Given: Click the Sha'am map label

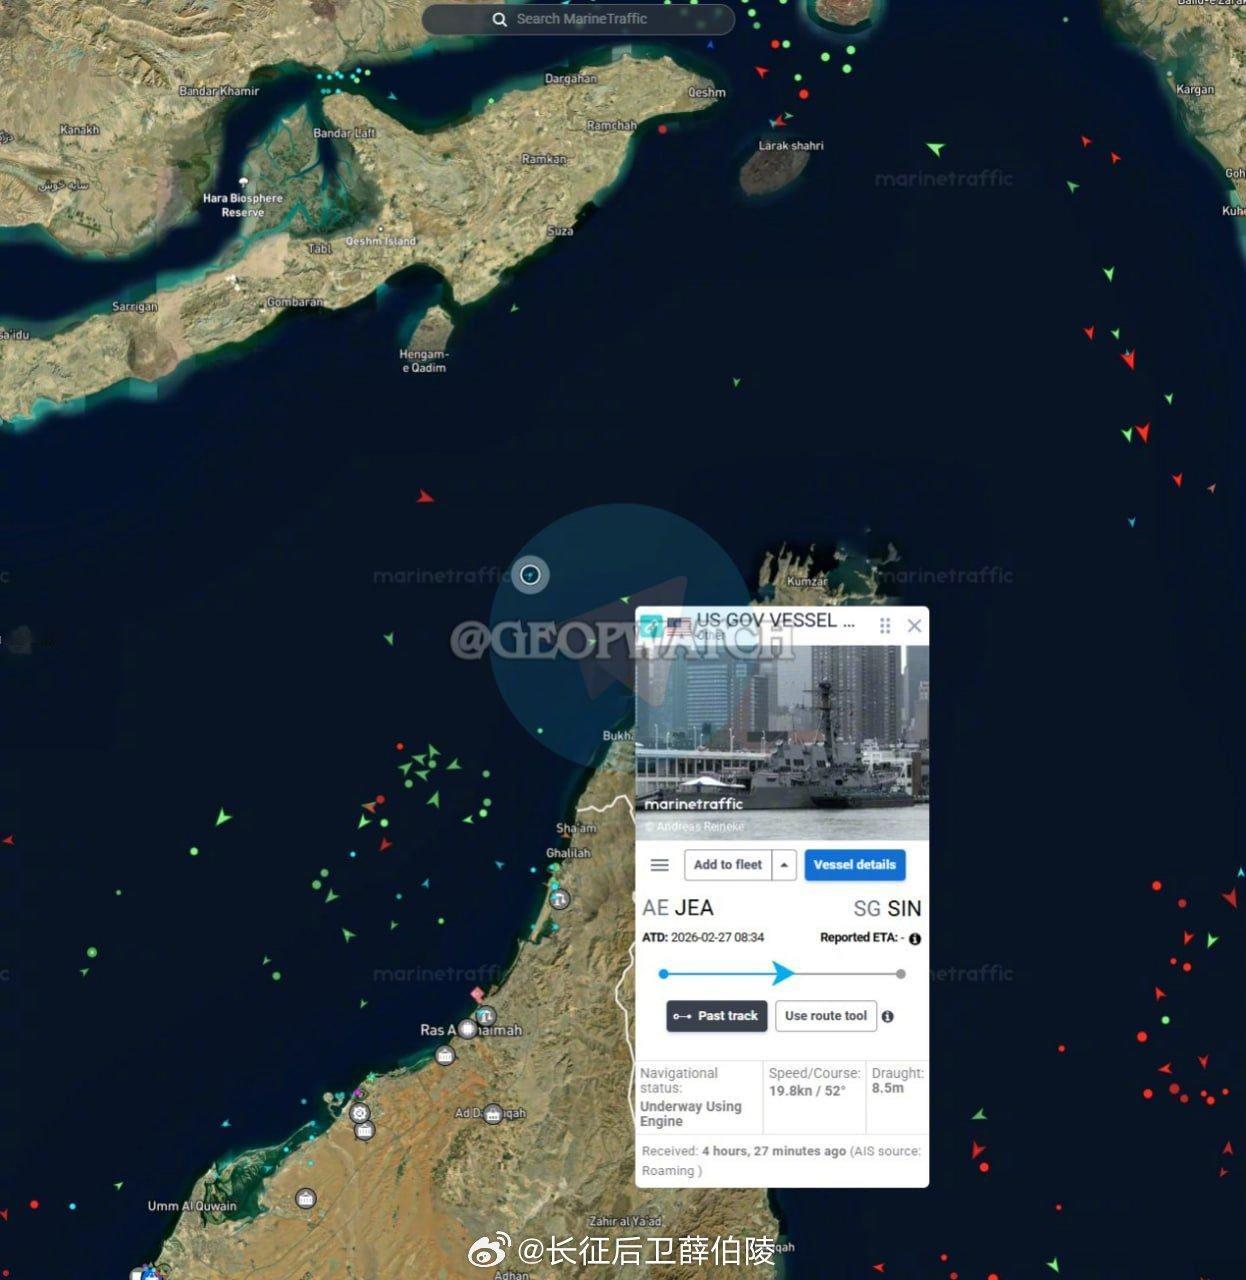Looking at the screenshot, I should (576, 828).
